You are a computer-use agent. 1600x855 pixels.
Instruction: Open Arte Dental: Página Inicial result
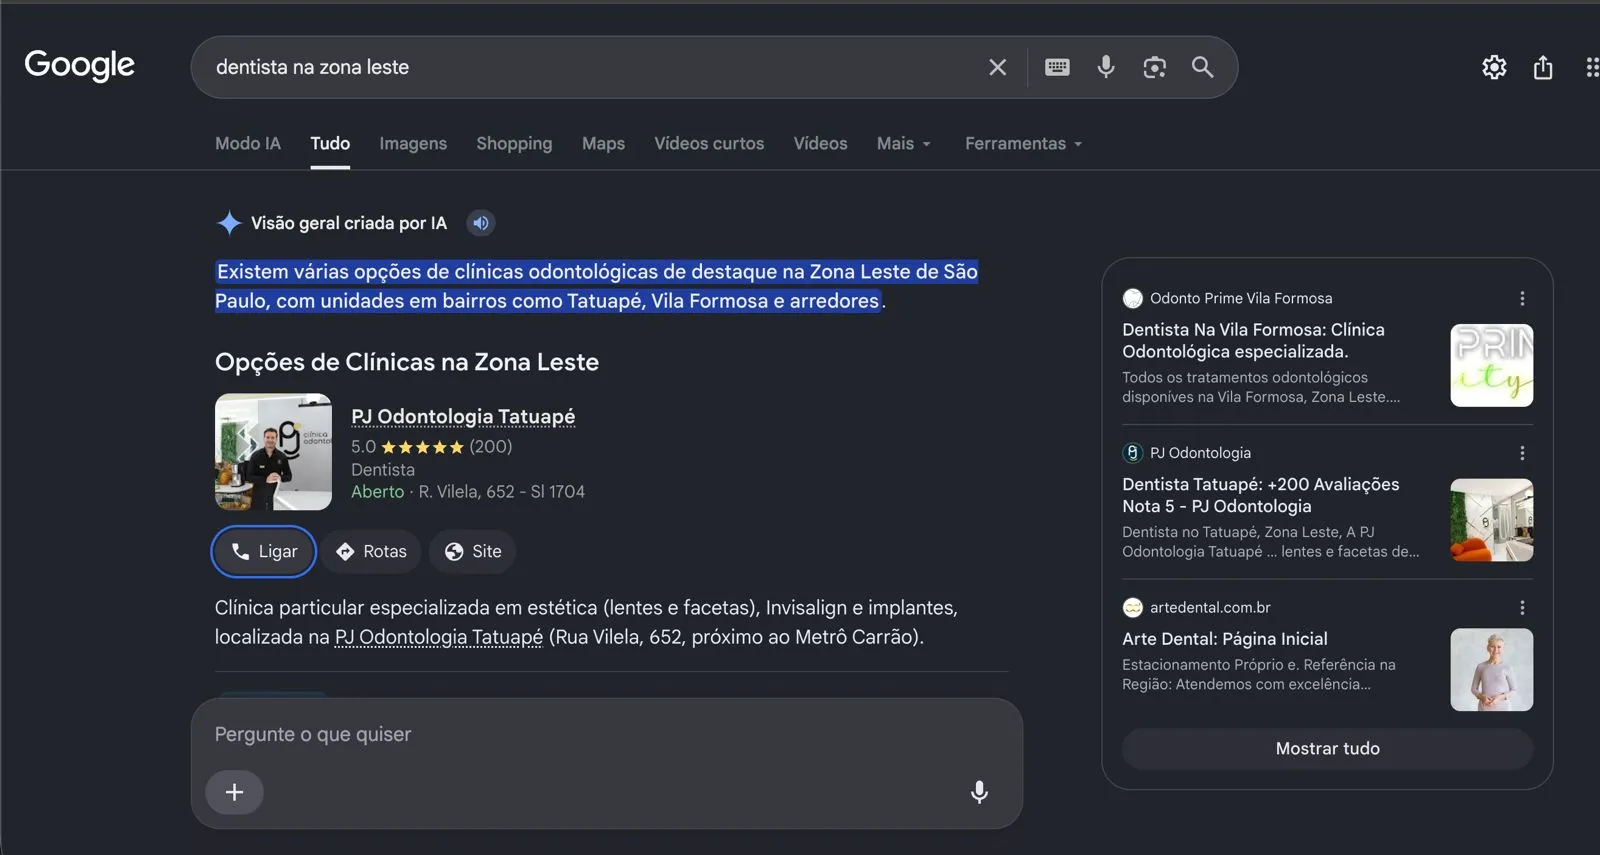[x=1225, y=639]
